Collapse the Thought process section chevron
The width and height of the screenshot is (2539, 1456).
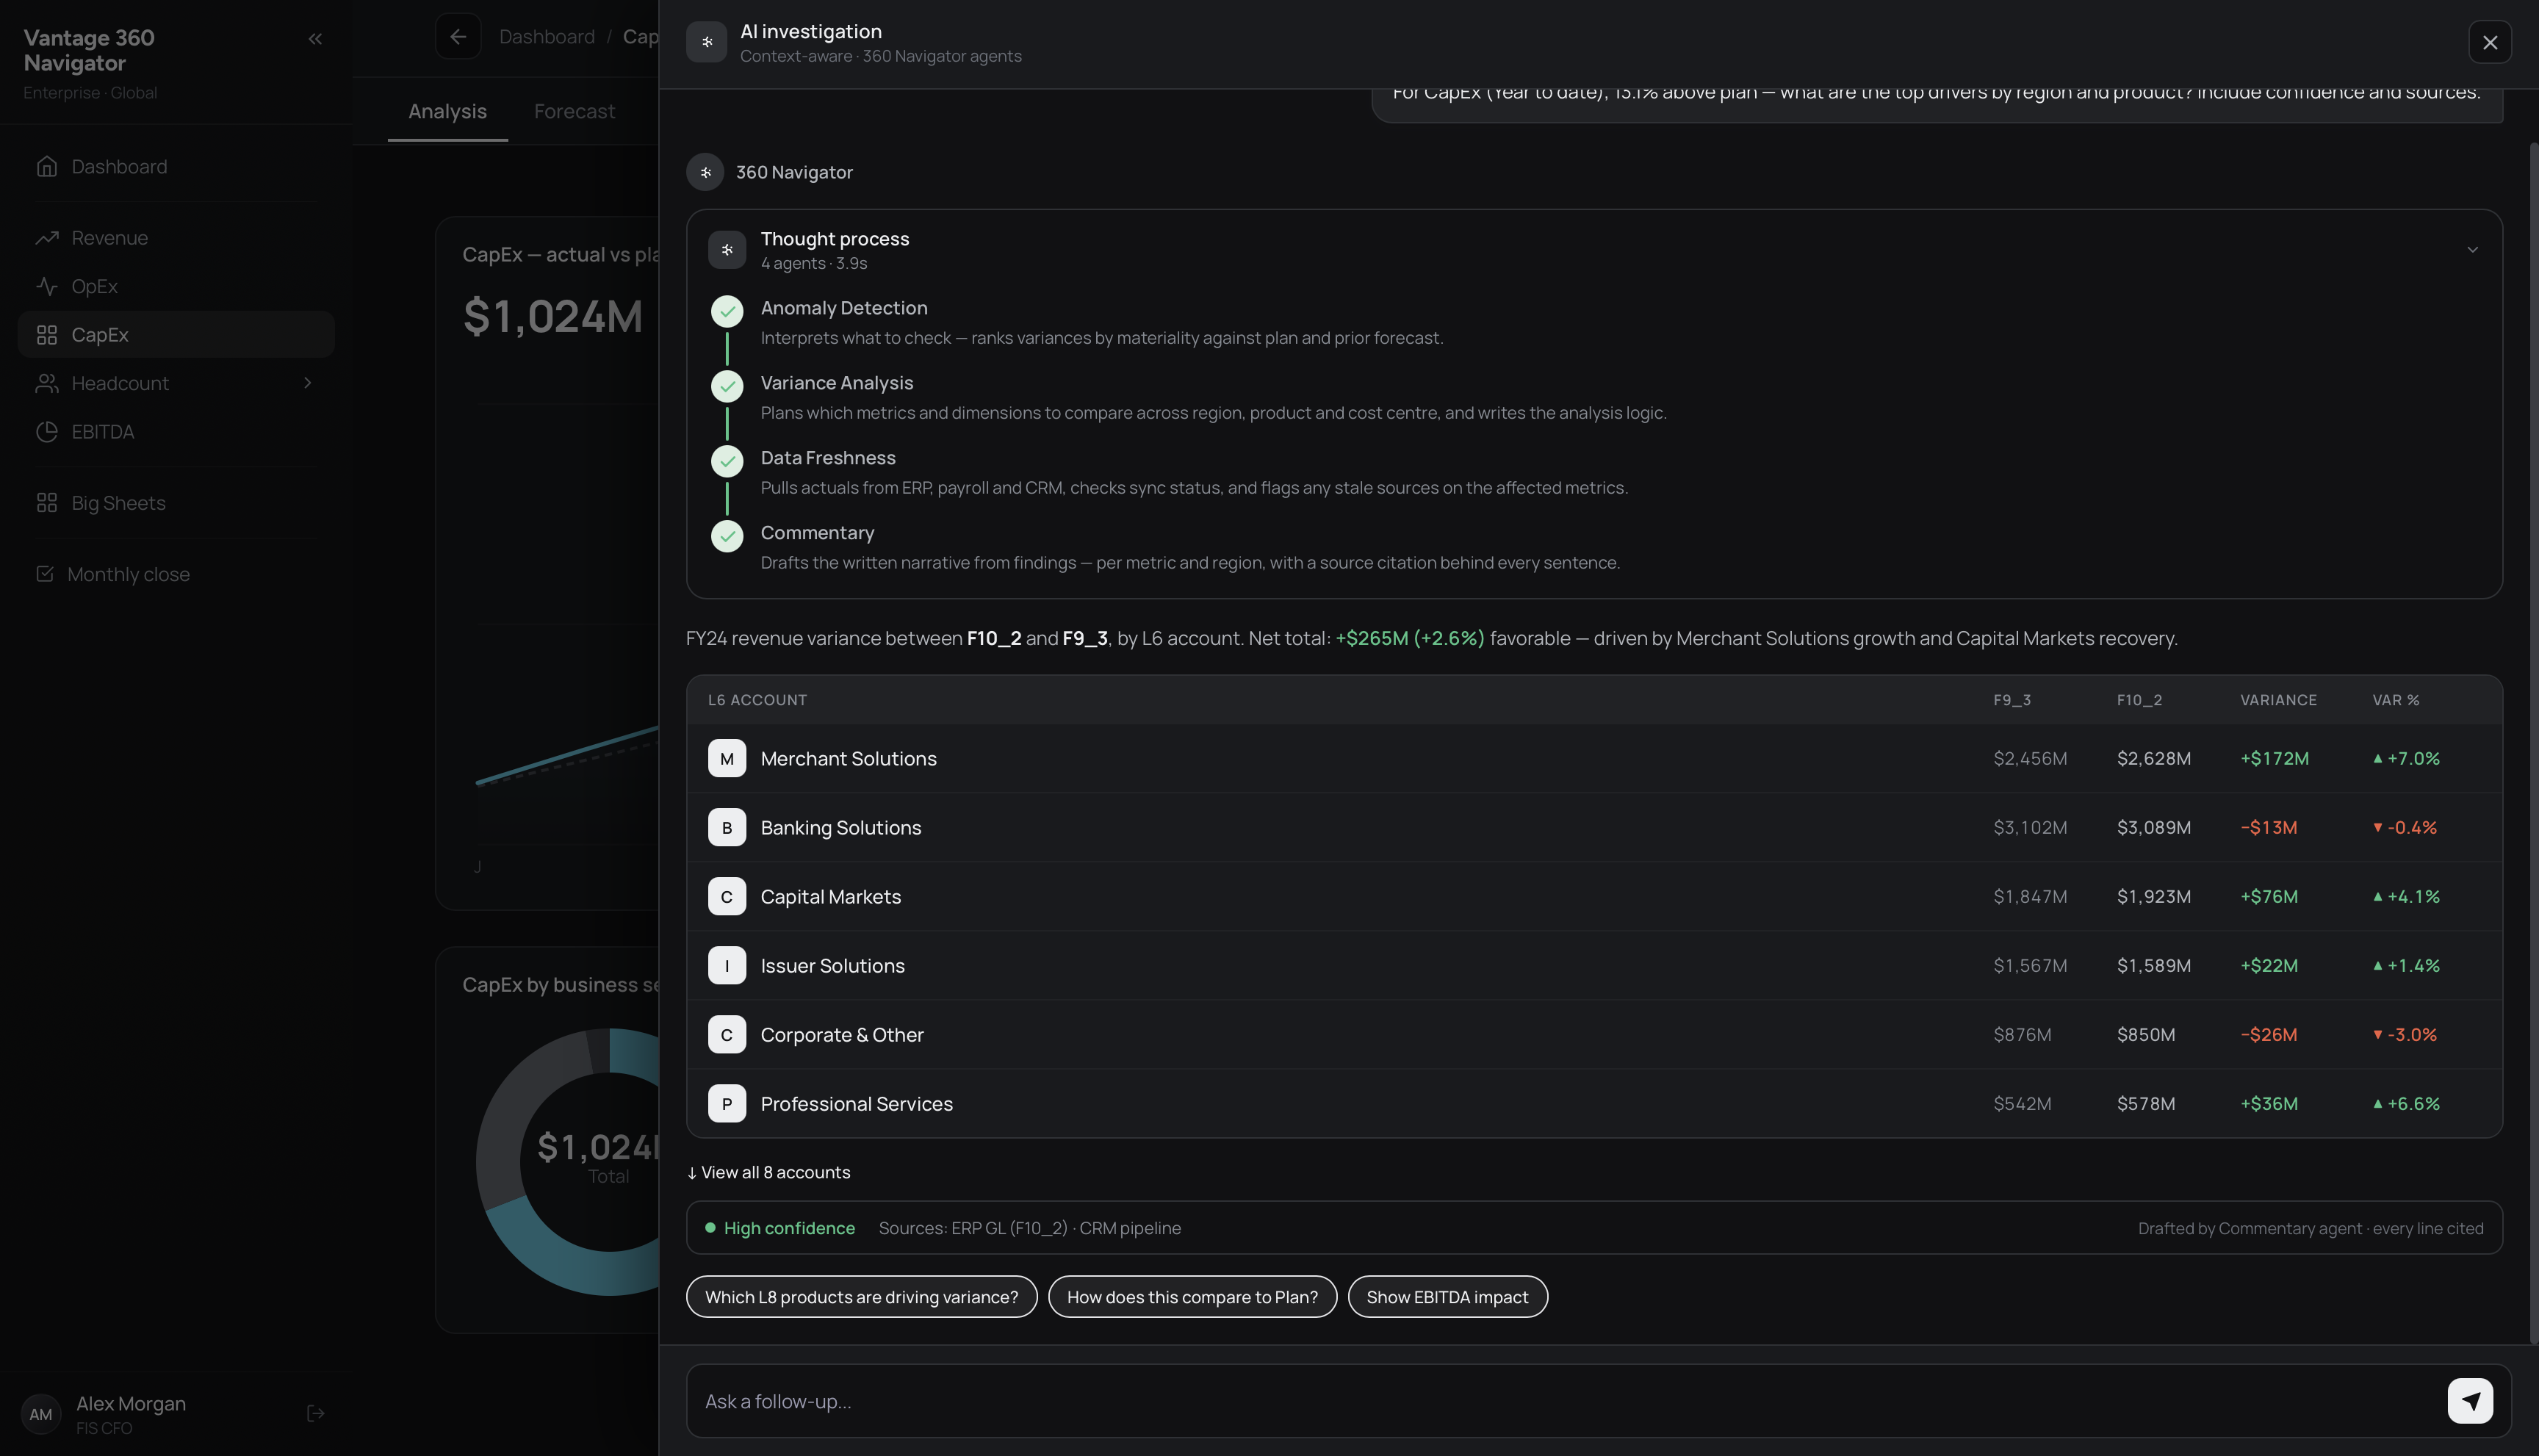pos(2472,250)
